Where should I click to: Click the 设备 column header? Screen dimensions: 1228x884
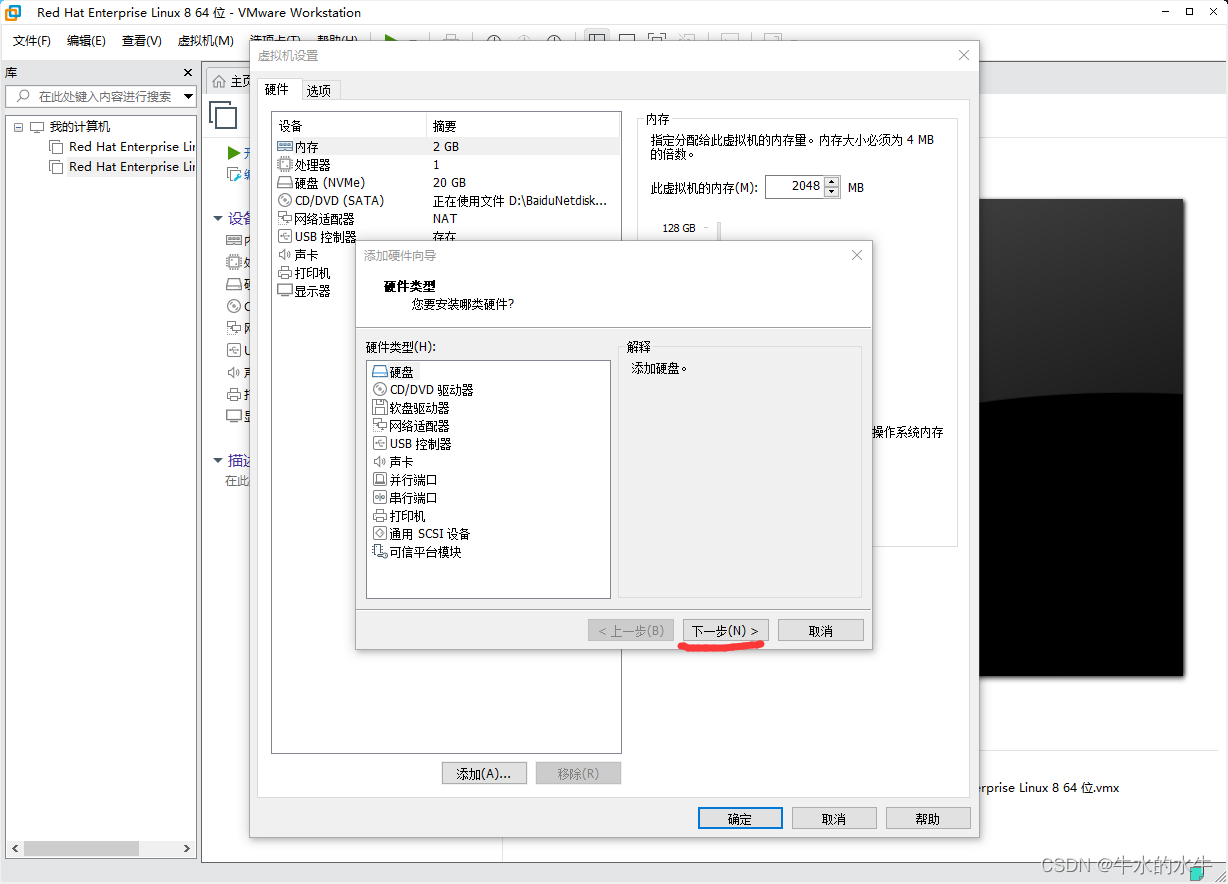(349, 126)
